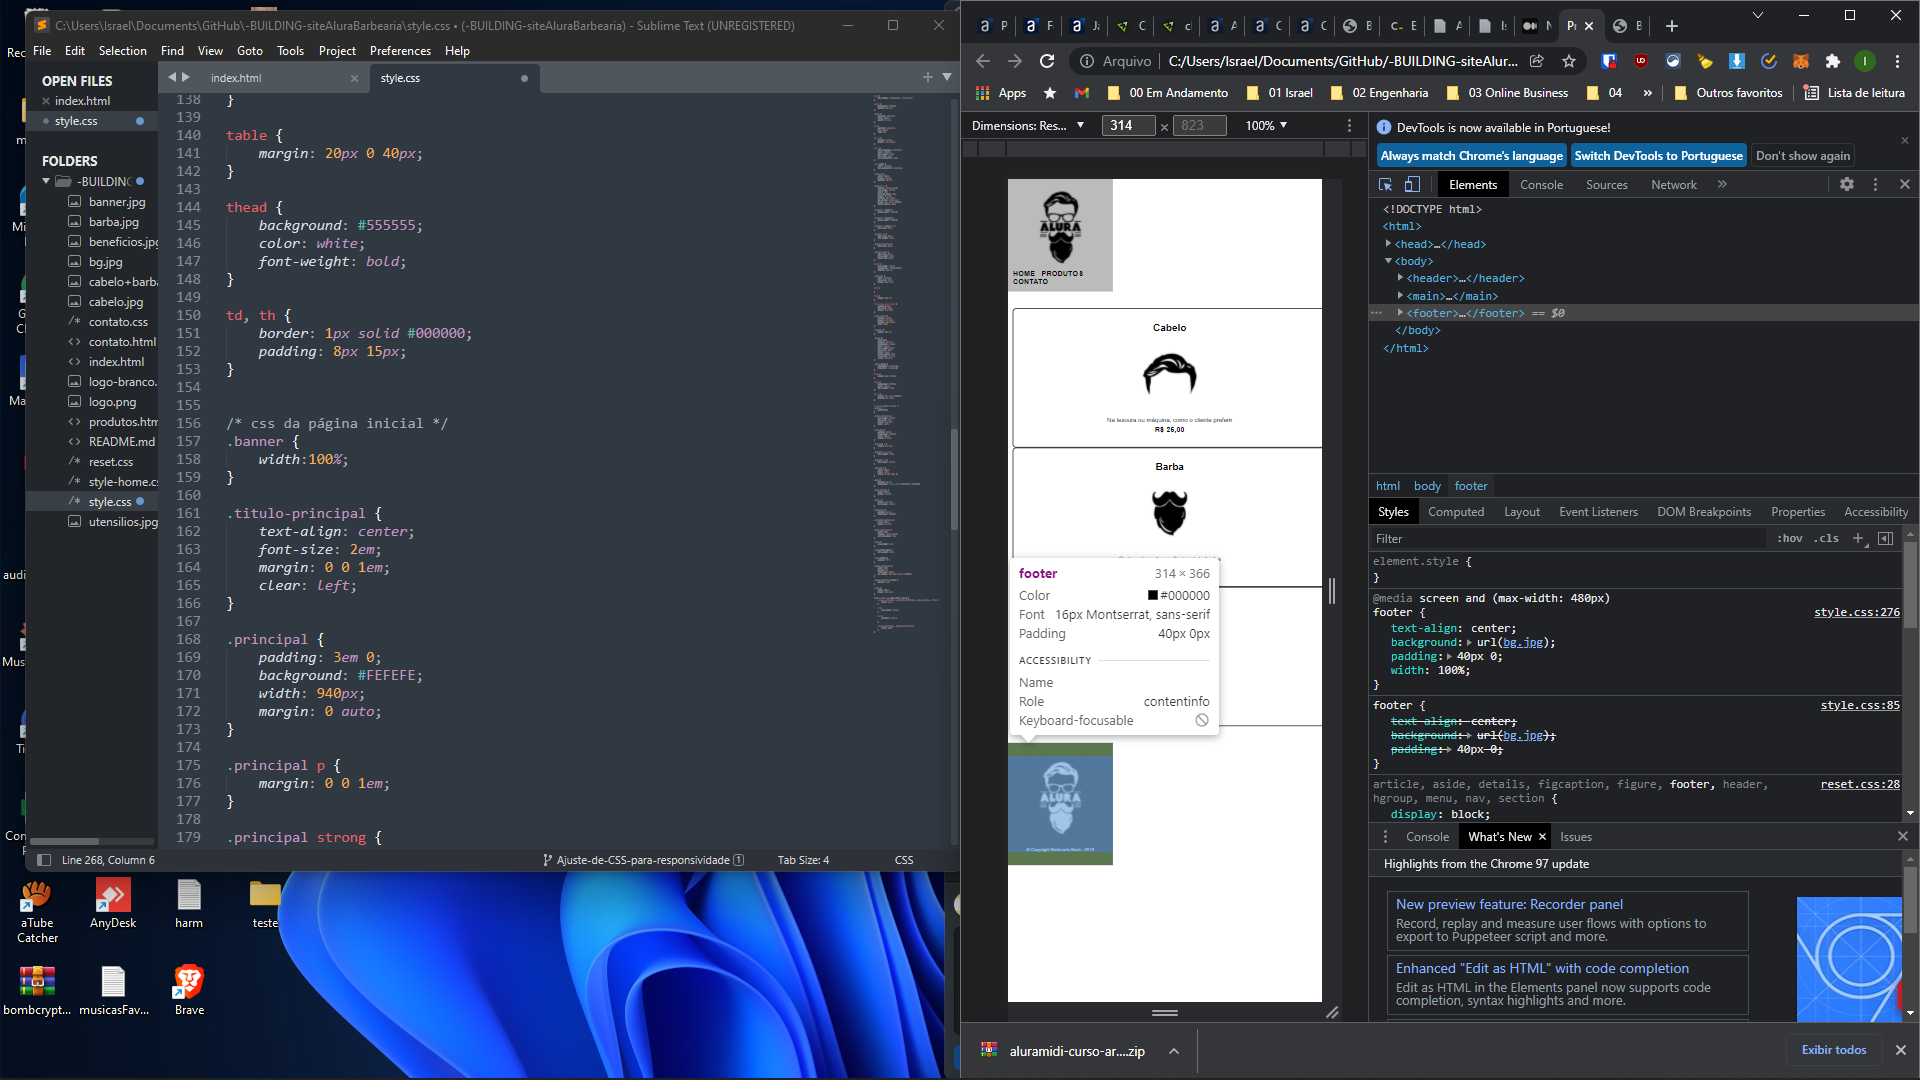Open DevTools settings gear
Screen dimensions: 1920x1080
point(1847,185)
